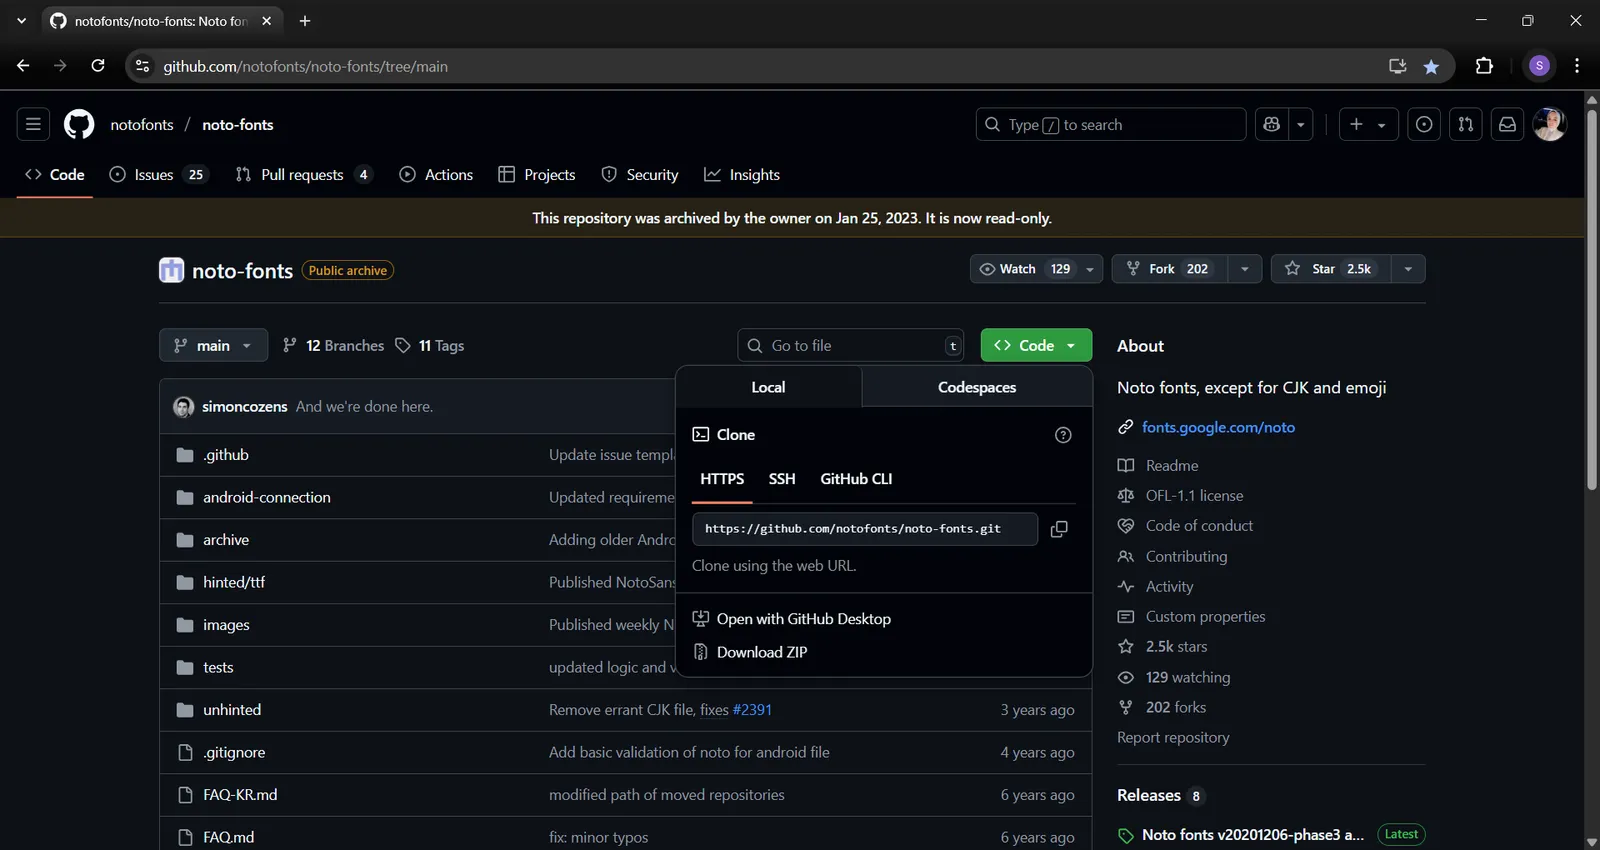This screenshot has height=850, width=1600.
Task: Open the create new plus dropdown
Action: 1368,124
